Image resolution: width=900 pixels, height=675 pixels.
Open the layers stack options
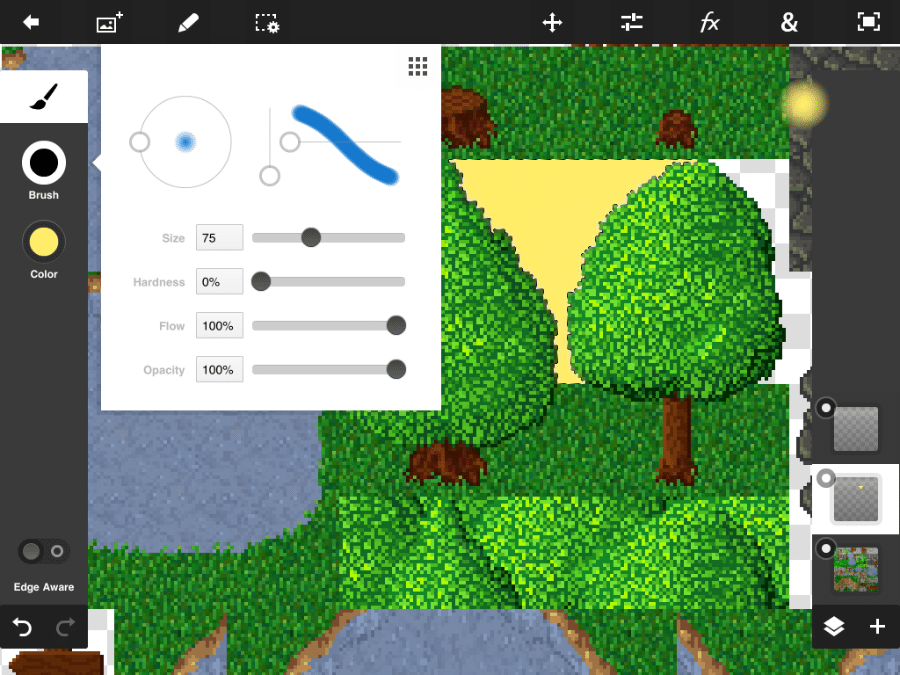point(833,627)
